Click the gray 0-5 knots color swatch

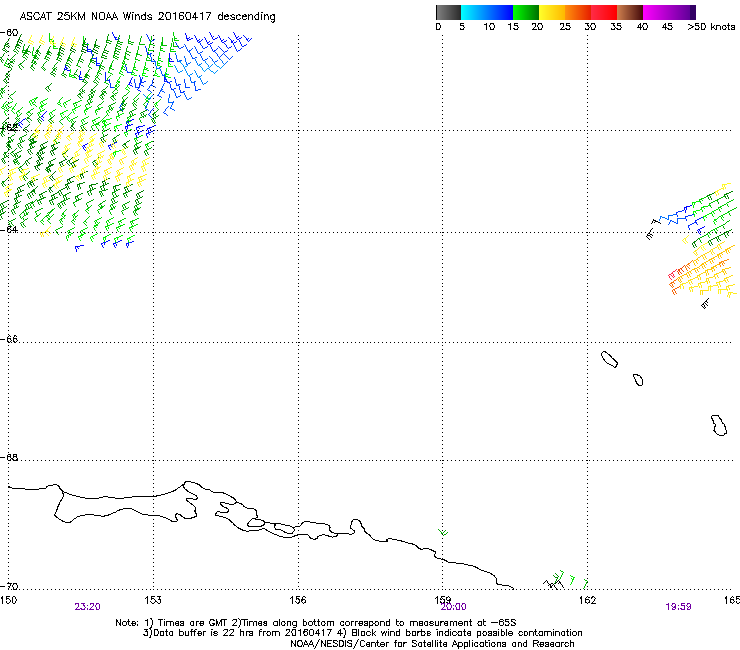[x=448, y=12]
